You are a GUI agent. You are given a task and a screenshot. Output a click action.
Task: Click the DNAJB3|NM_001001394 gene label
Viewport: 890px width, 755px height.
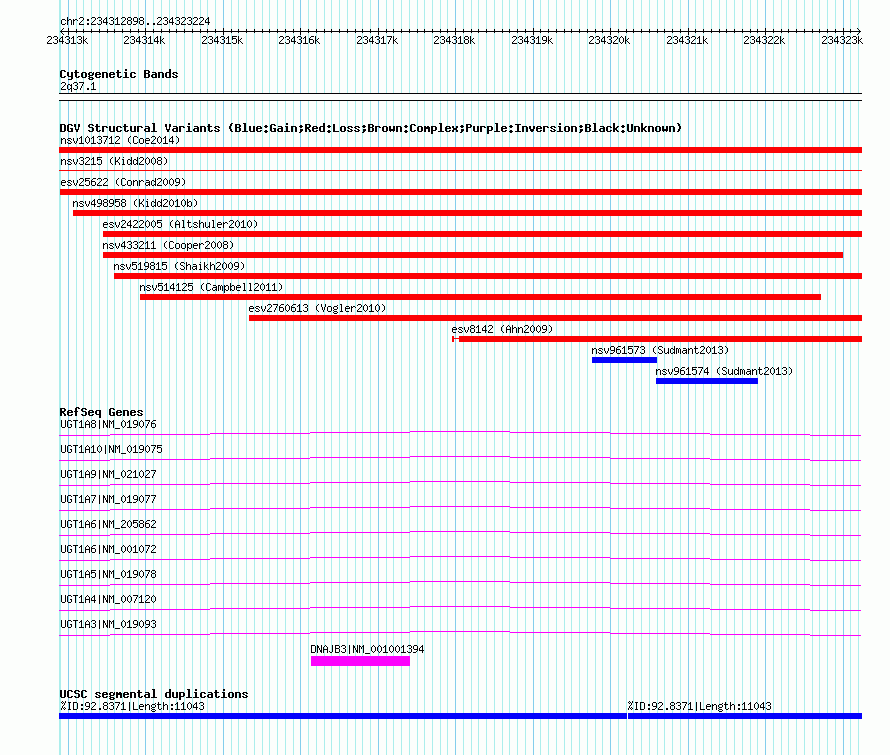point(367,649)
